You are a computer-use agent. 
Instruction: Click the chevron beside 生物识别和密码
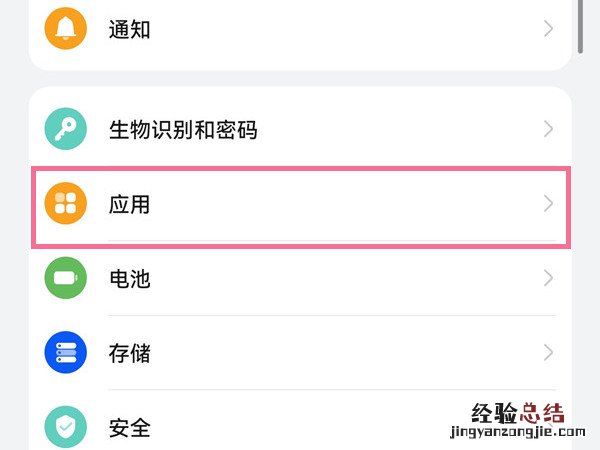click(x=548, y=129)
